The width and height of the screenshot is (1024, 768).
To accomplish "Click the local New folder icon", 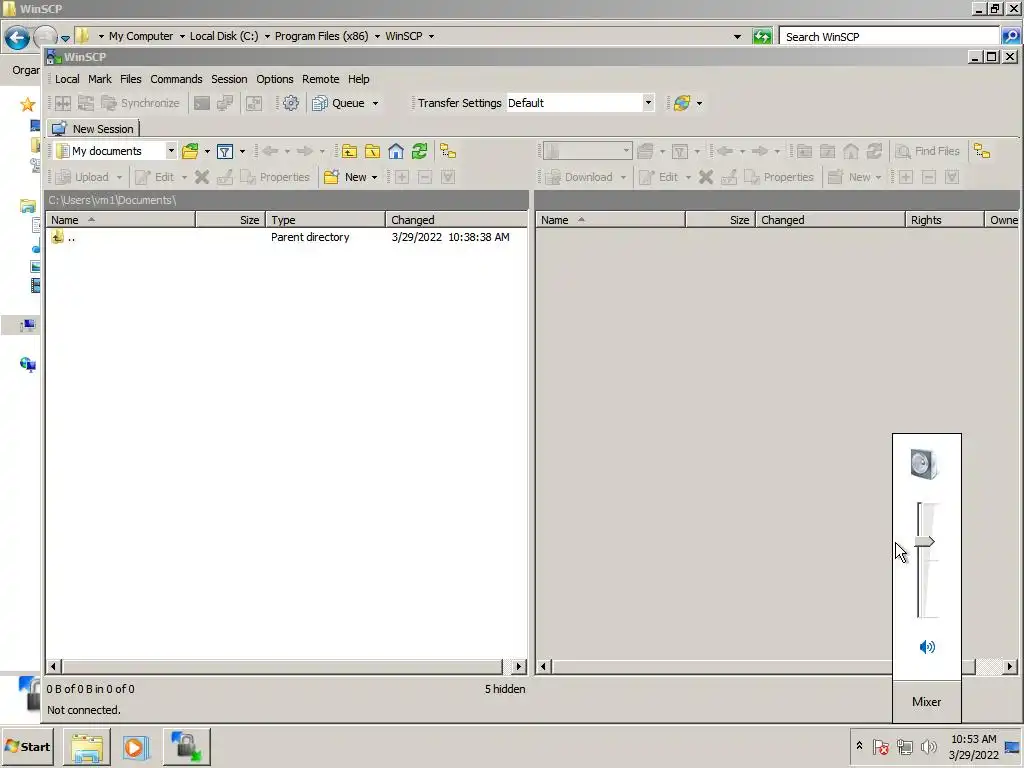I will pos(331,177).
